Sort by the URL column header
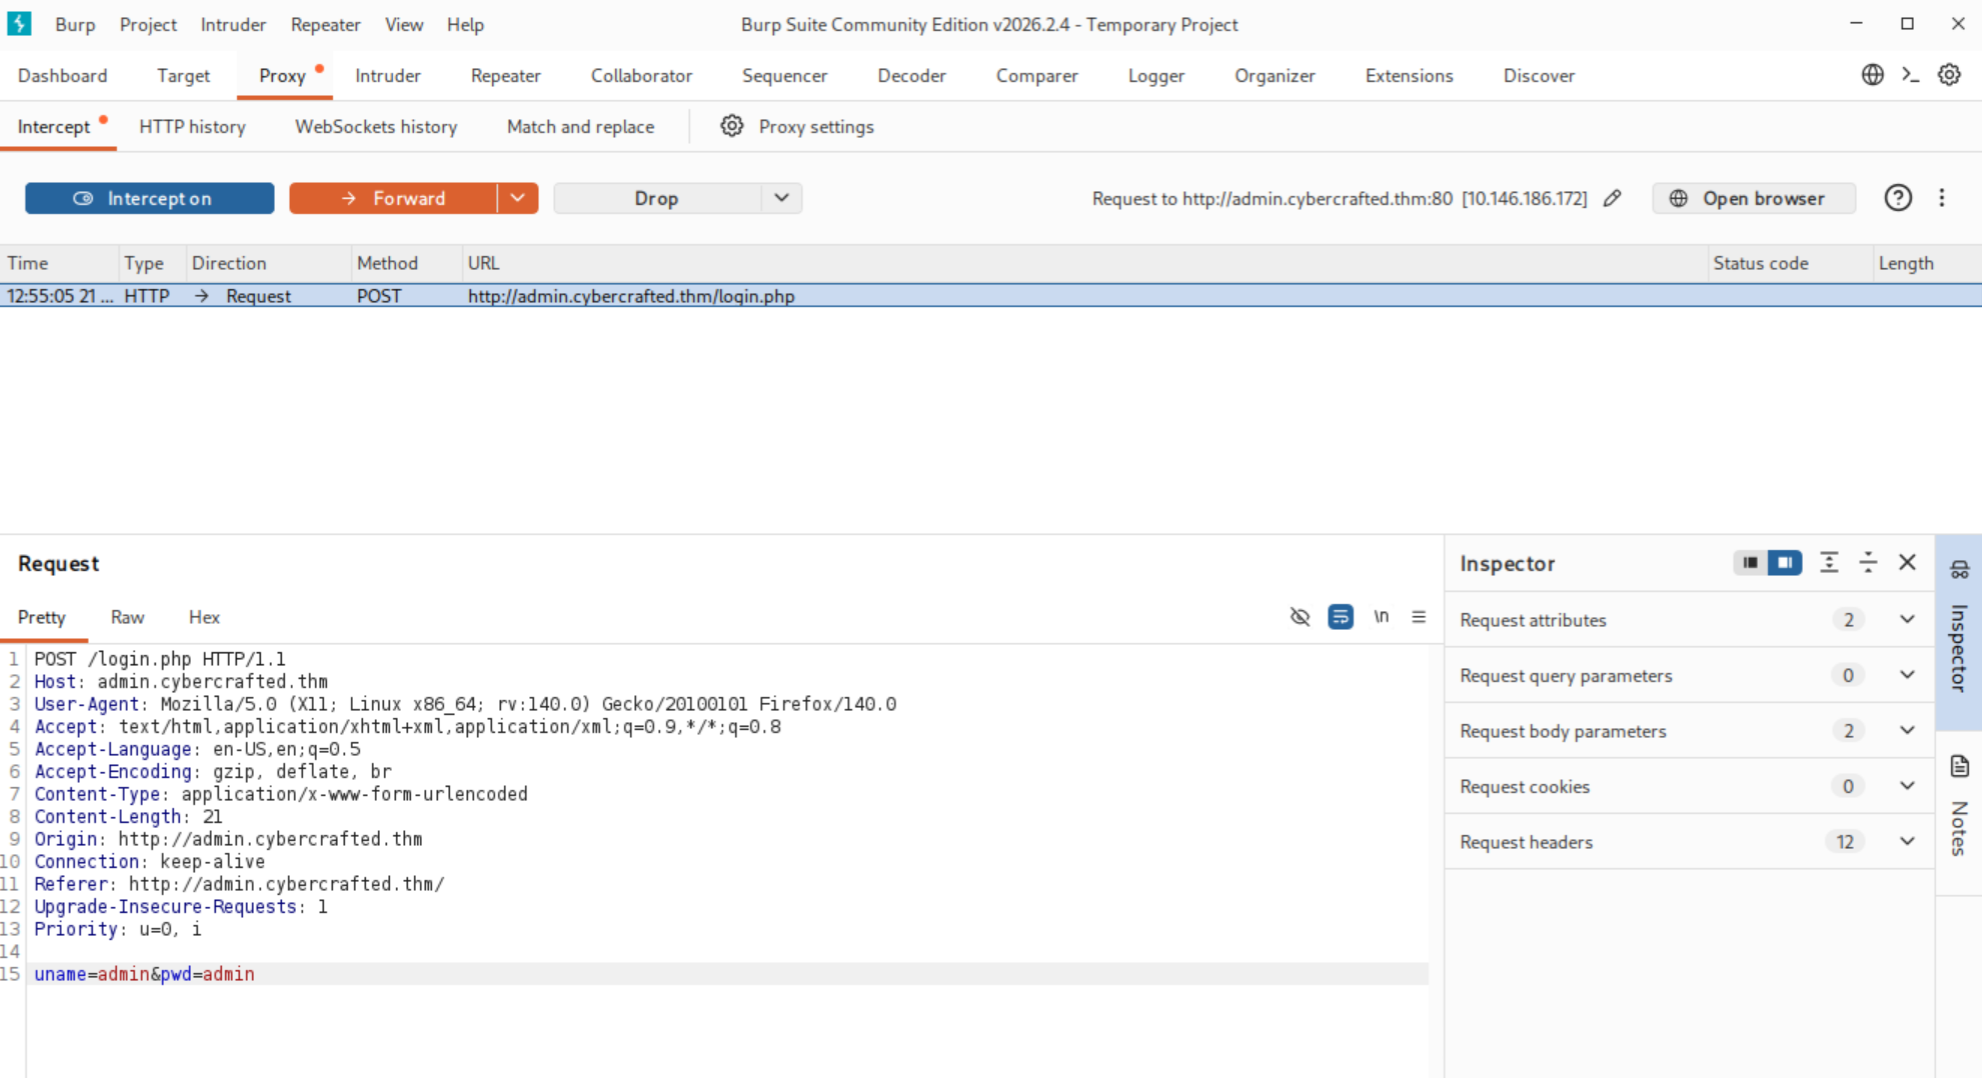Image resolution: width=1982 pixels, height=1078 pixels. click(1084, 263)
